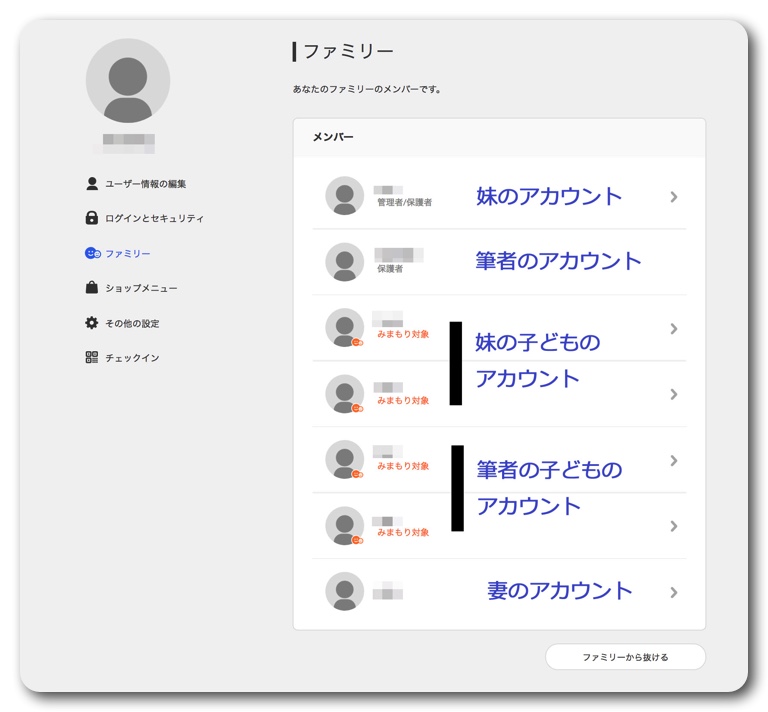Image resolution: width=768 pixels, height=712 pixels.
Task: Open the チェックイン menu link
Action: (132, 357)
